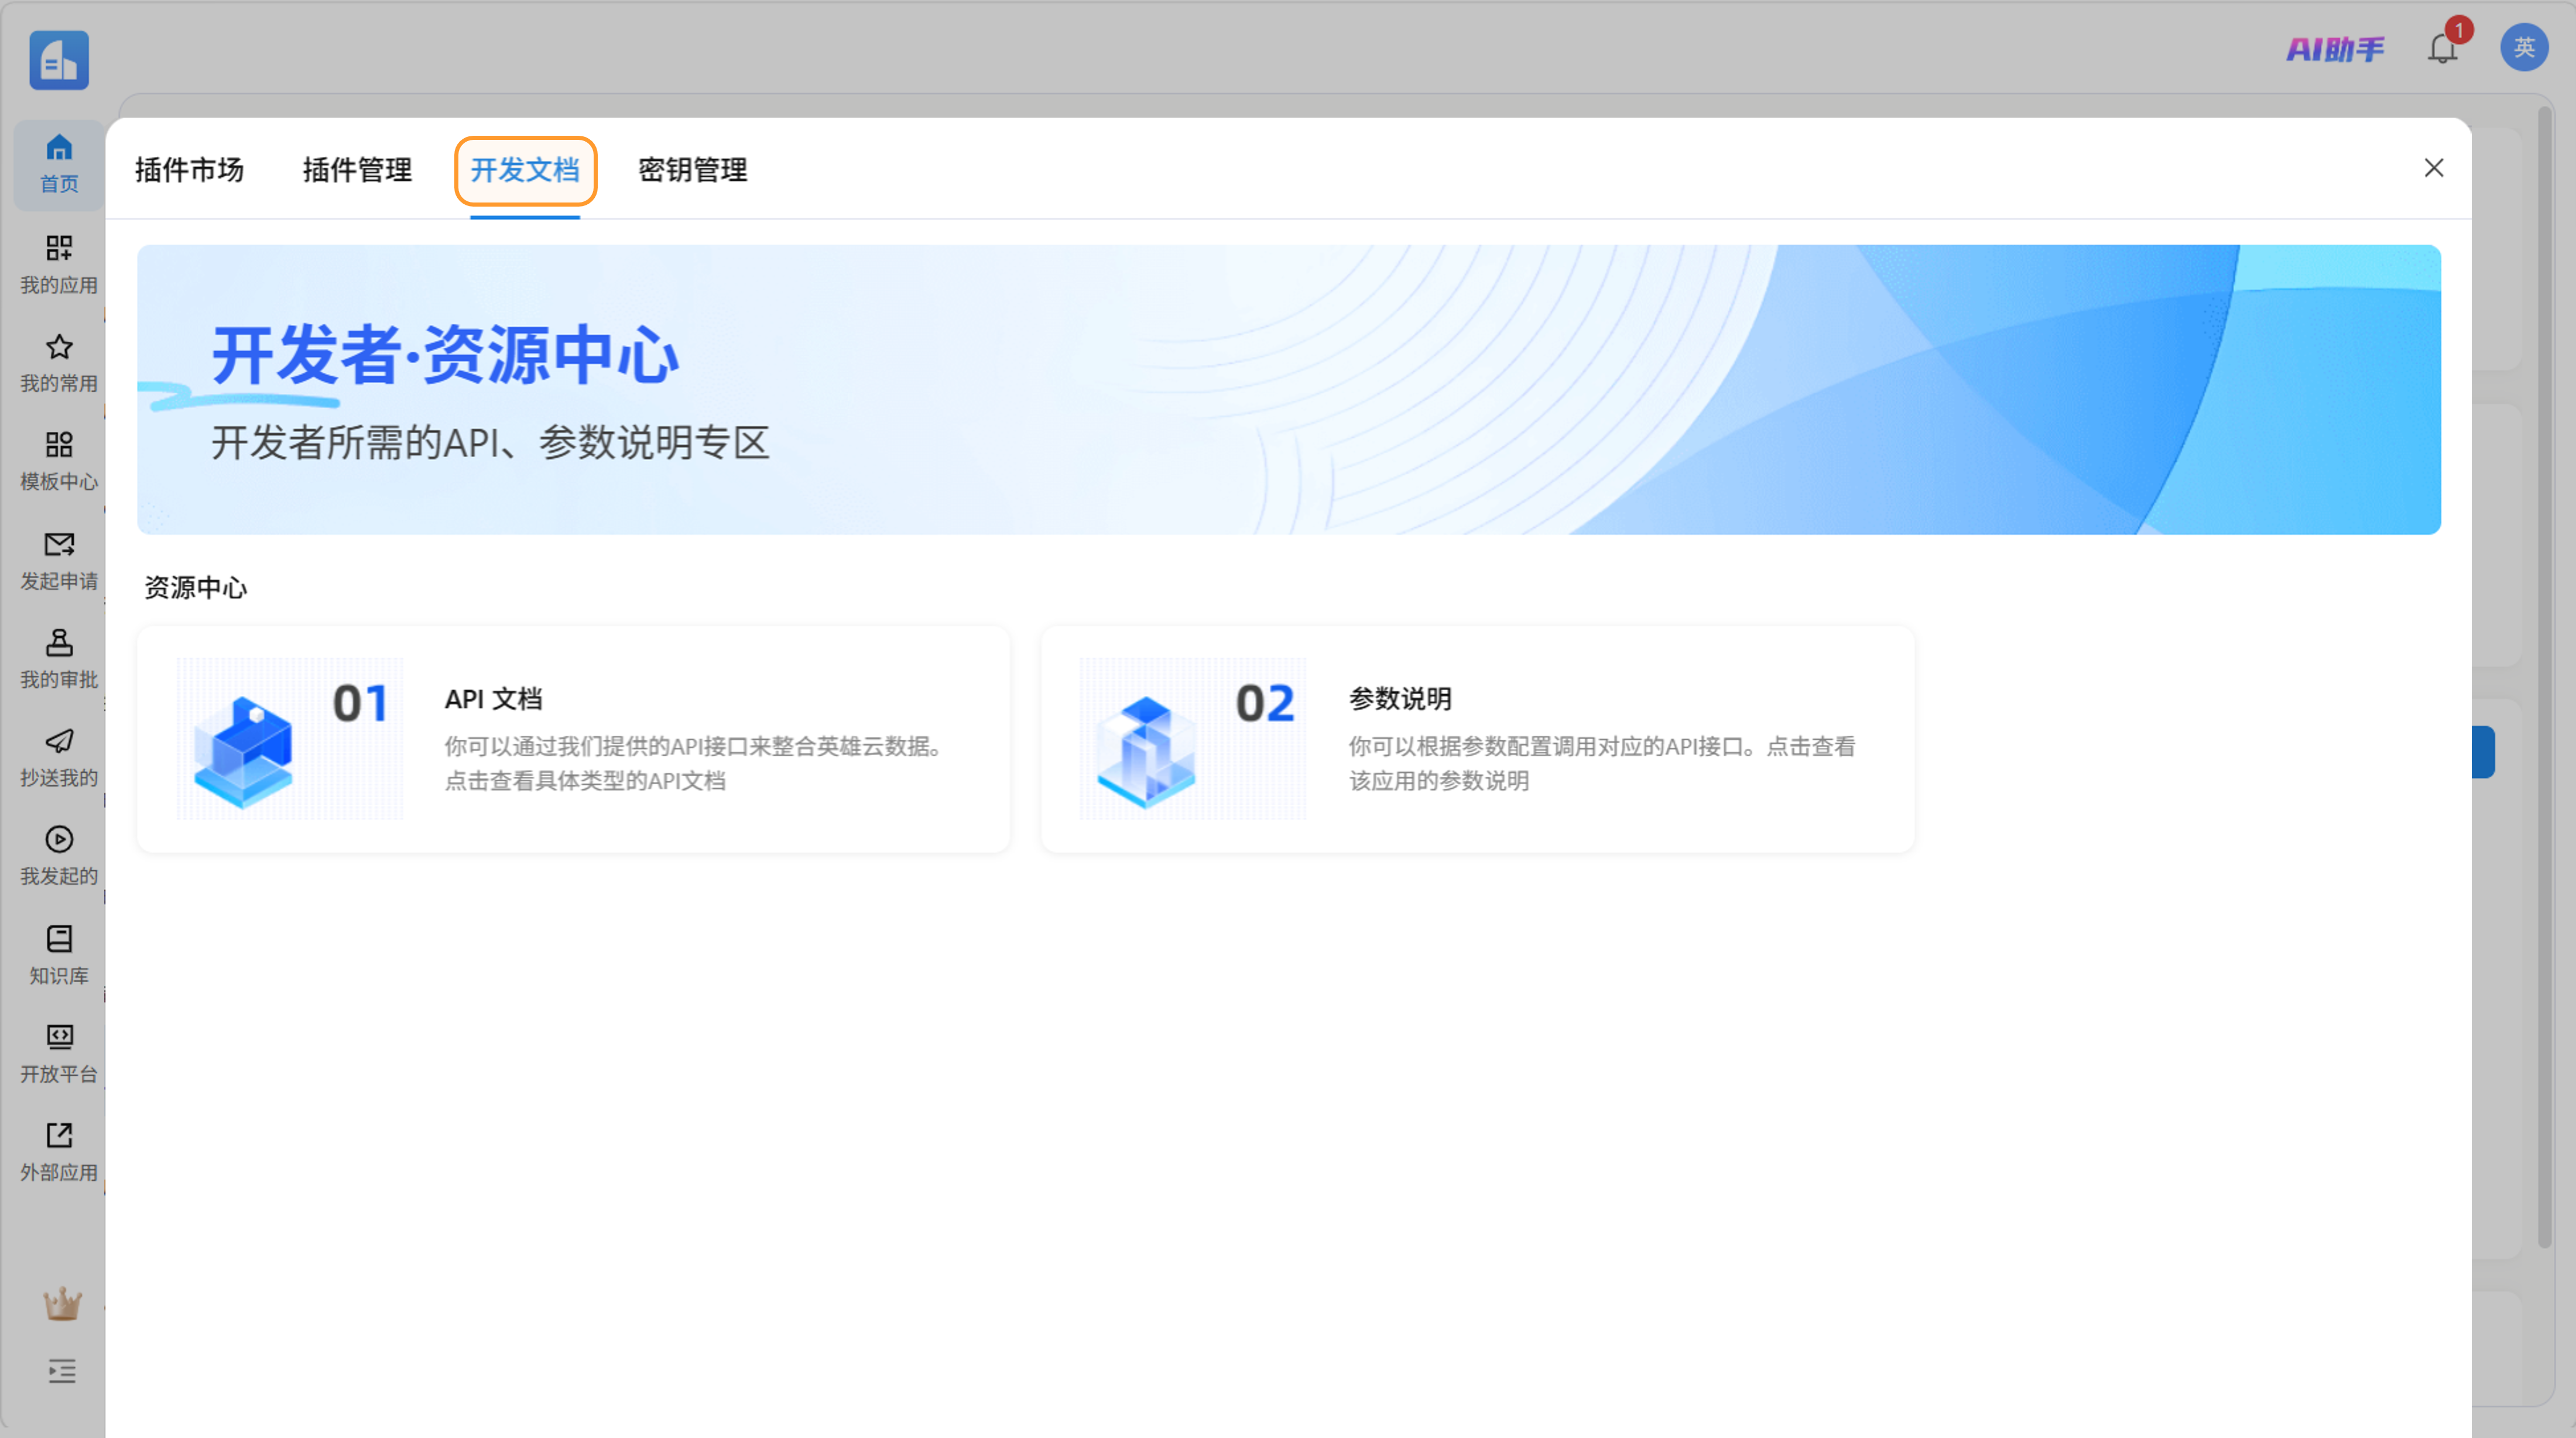Launch the AI助手 assistant

[2335, 48]
